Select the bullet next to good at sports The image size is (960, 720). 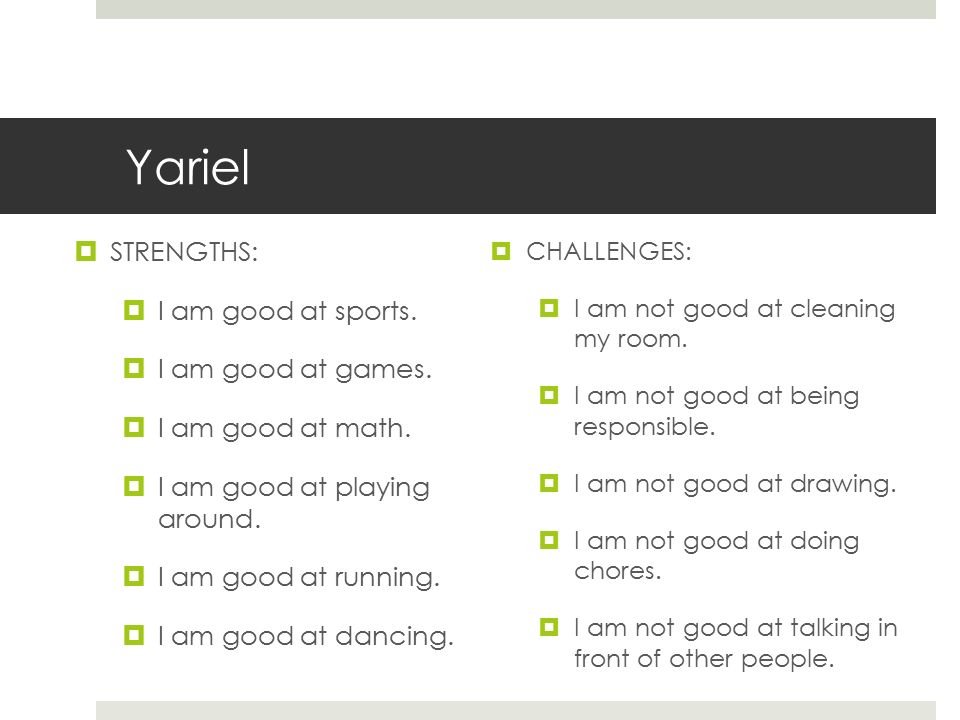pyautogui.click(x=134, y=310)
